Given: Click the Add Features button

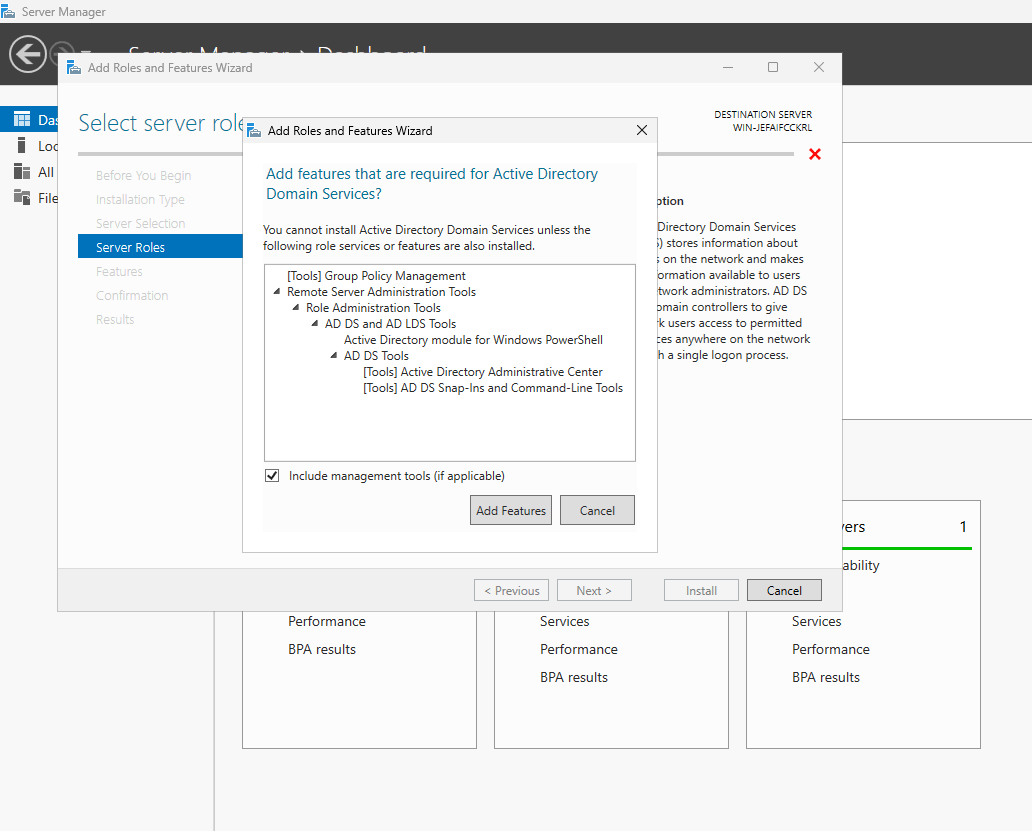Looking at the screenshot, I should coord(511,511).
